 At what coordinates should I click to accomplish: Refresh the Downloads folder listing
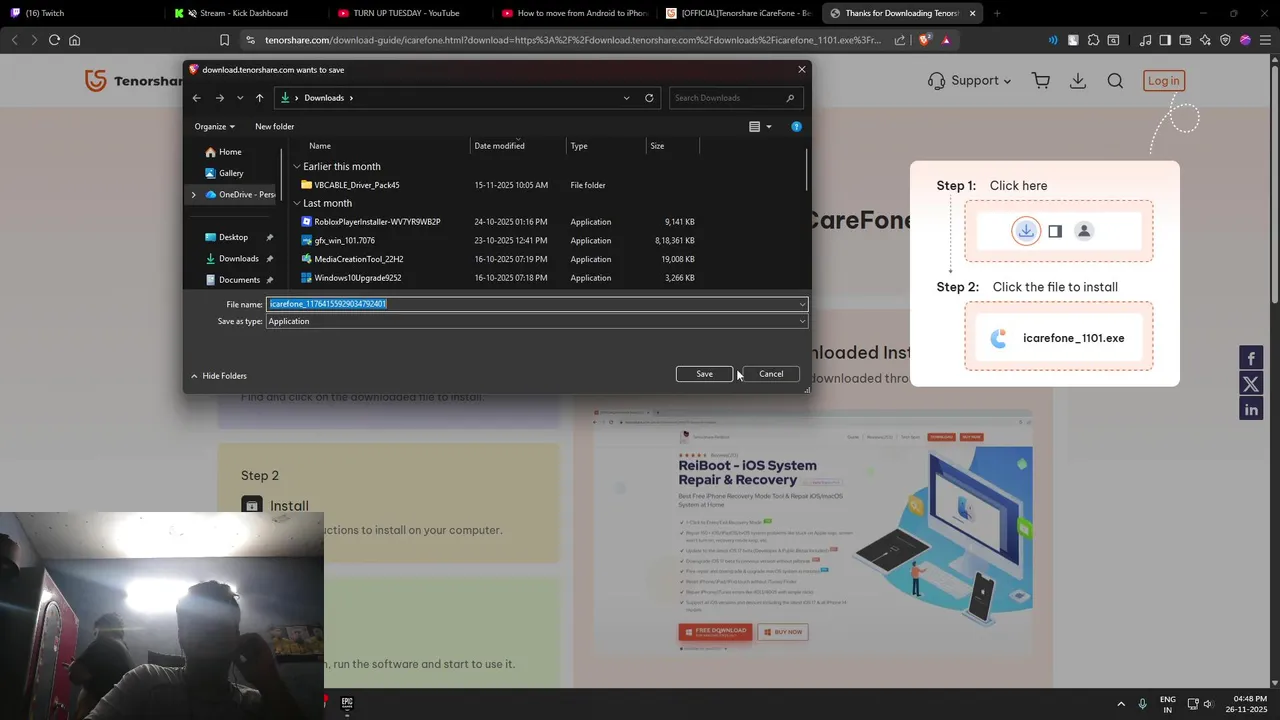click(649, 98)
